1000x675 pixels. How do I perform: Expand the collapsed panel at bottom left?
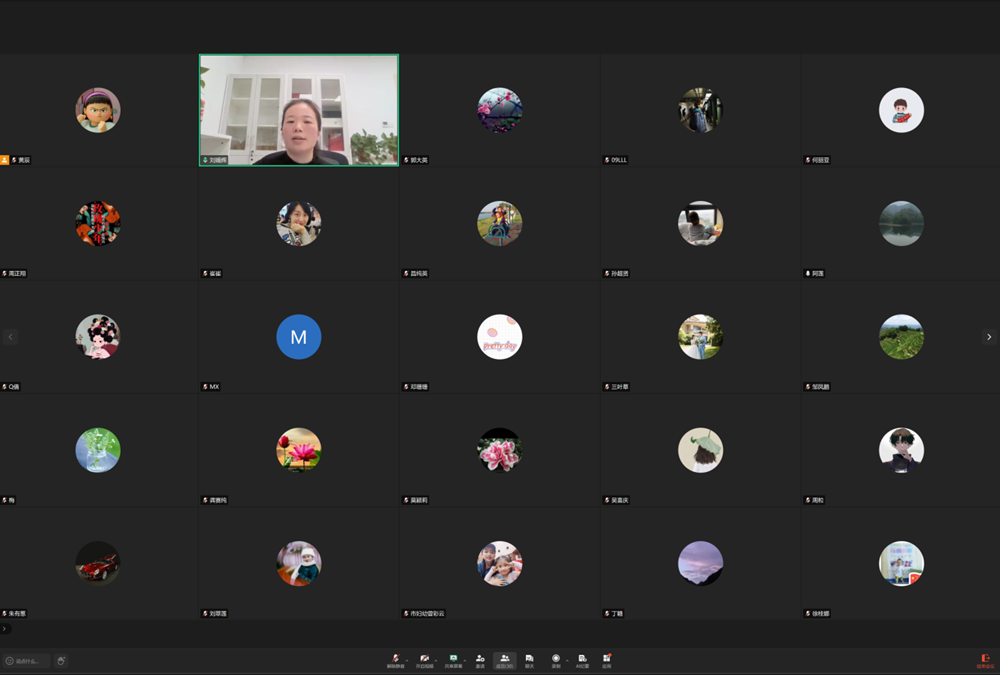(5, 629)
